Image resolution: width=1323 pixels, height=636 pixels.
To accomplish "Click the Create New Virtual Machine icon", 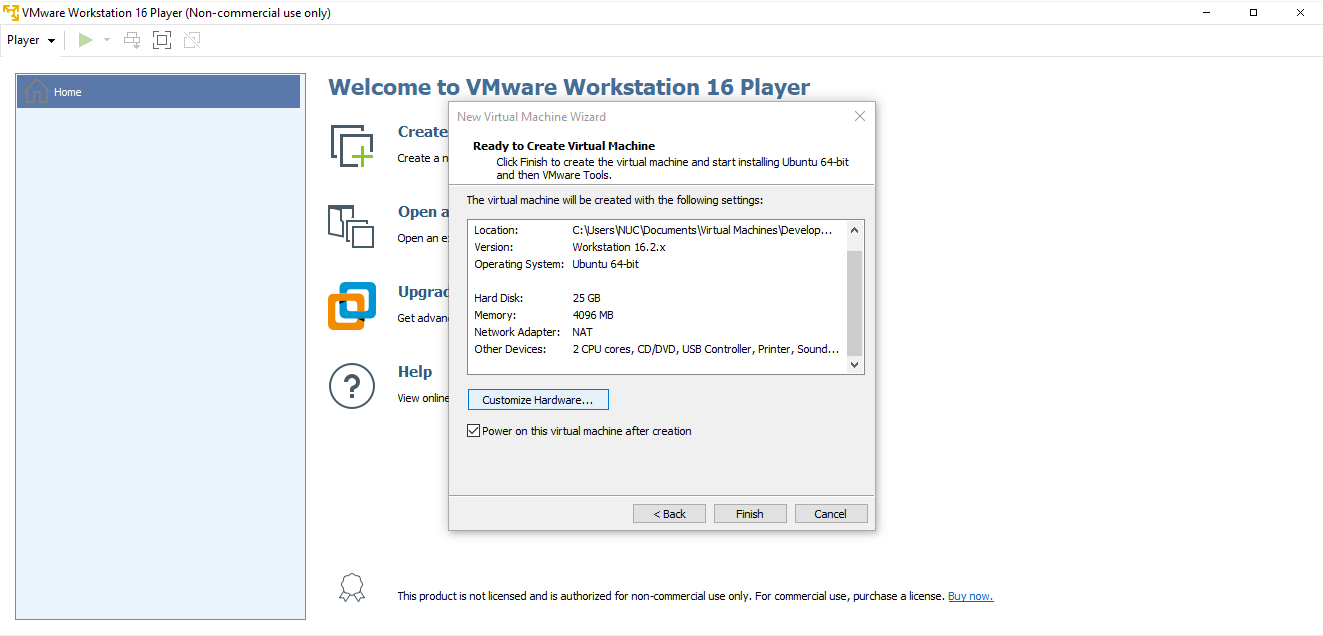I will click(352, 146).
